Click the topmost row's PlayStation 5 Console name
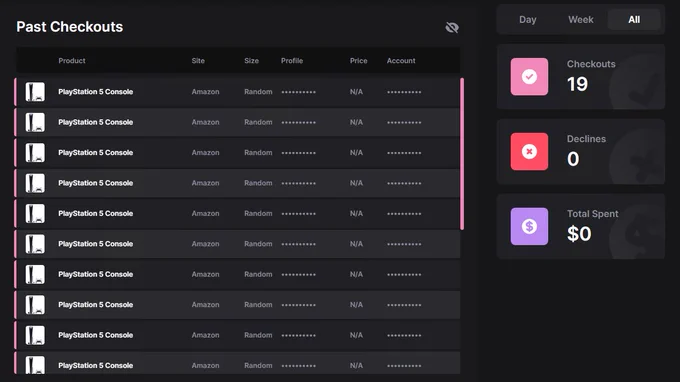 95,92
